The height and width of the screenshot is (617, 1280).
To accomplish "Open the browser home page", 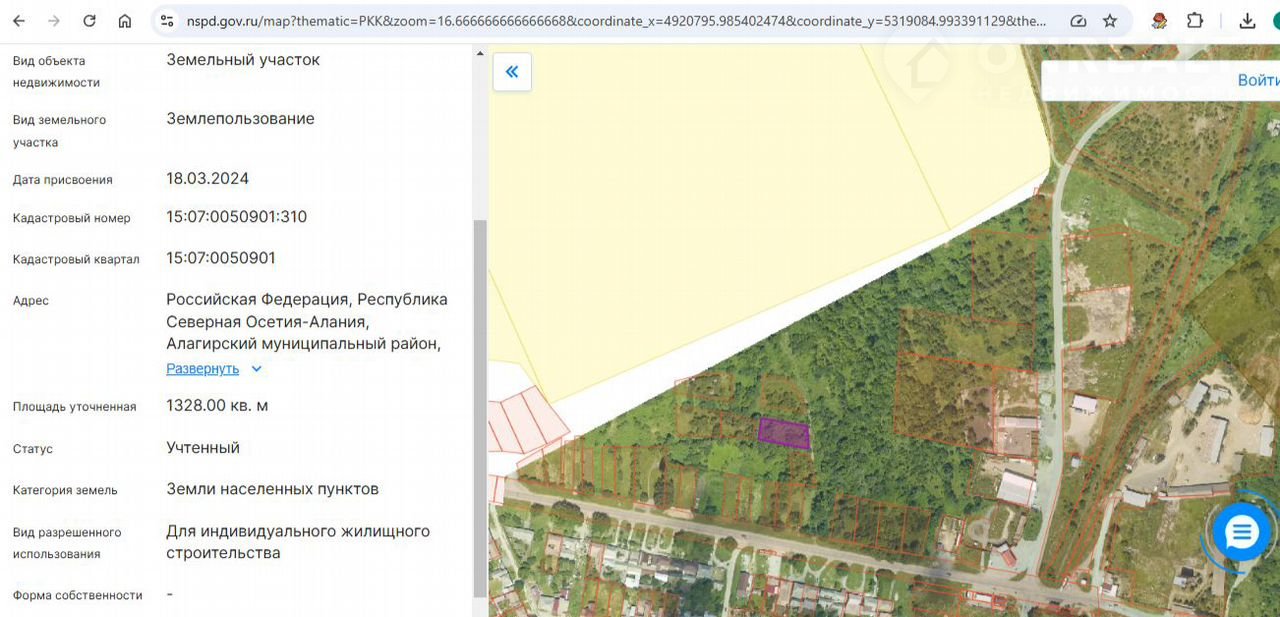I will tap(124, 21).
